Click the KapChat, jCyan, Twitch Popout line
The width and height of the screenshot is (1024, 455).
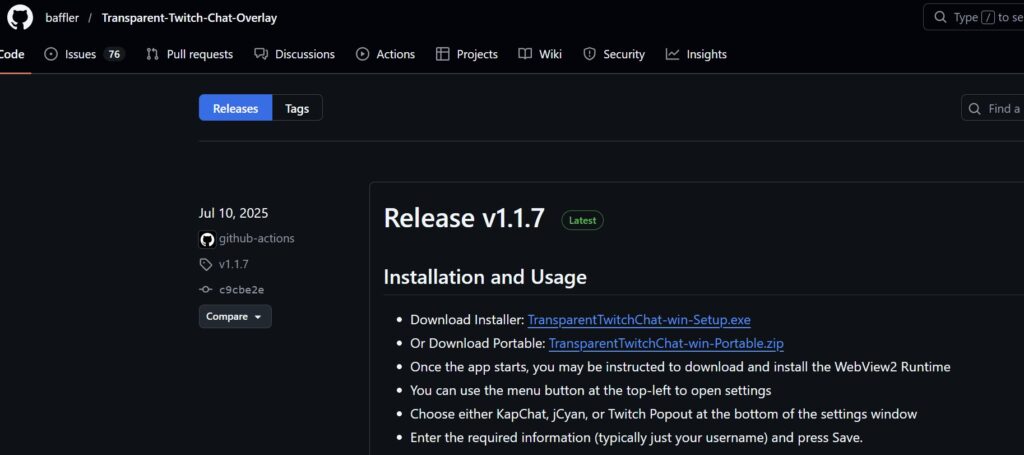(664, 414)
